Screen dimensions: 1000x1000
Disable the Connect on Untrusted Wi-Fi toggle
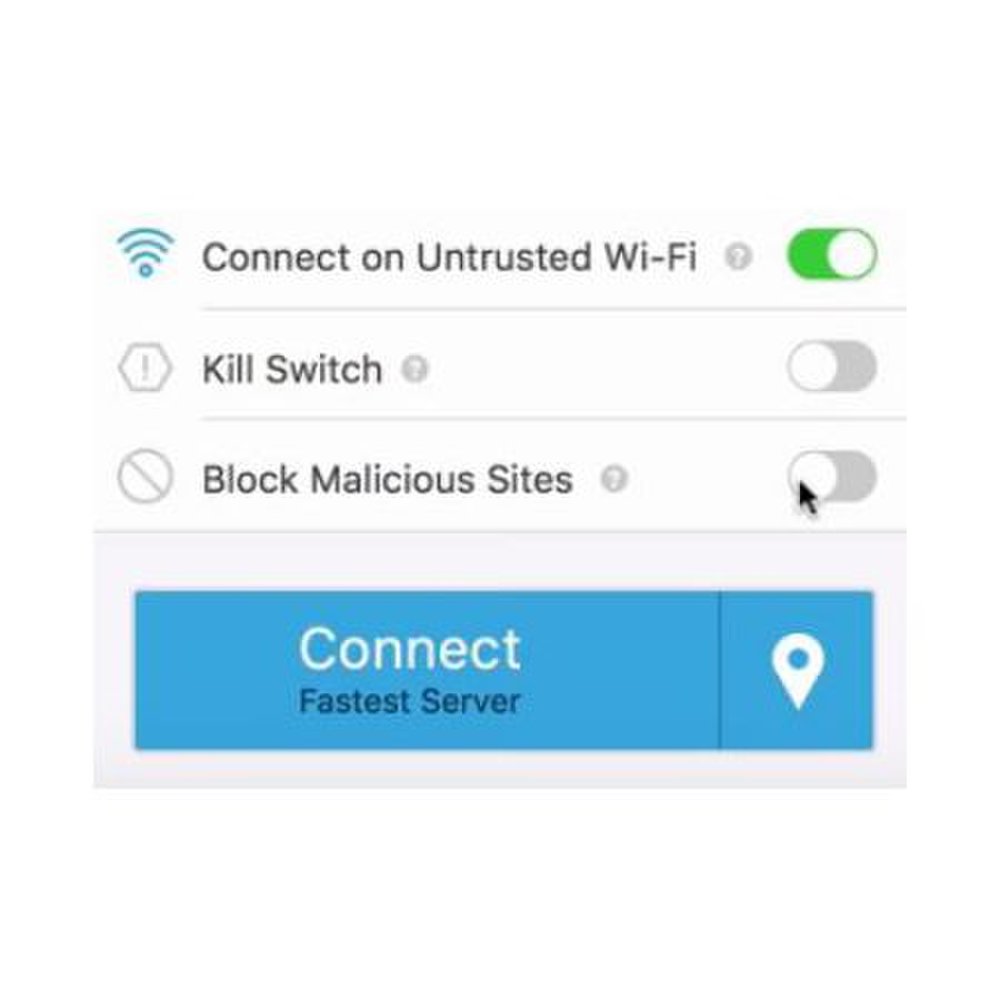(x=832, y=254)
